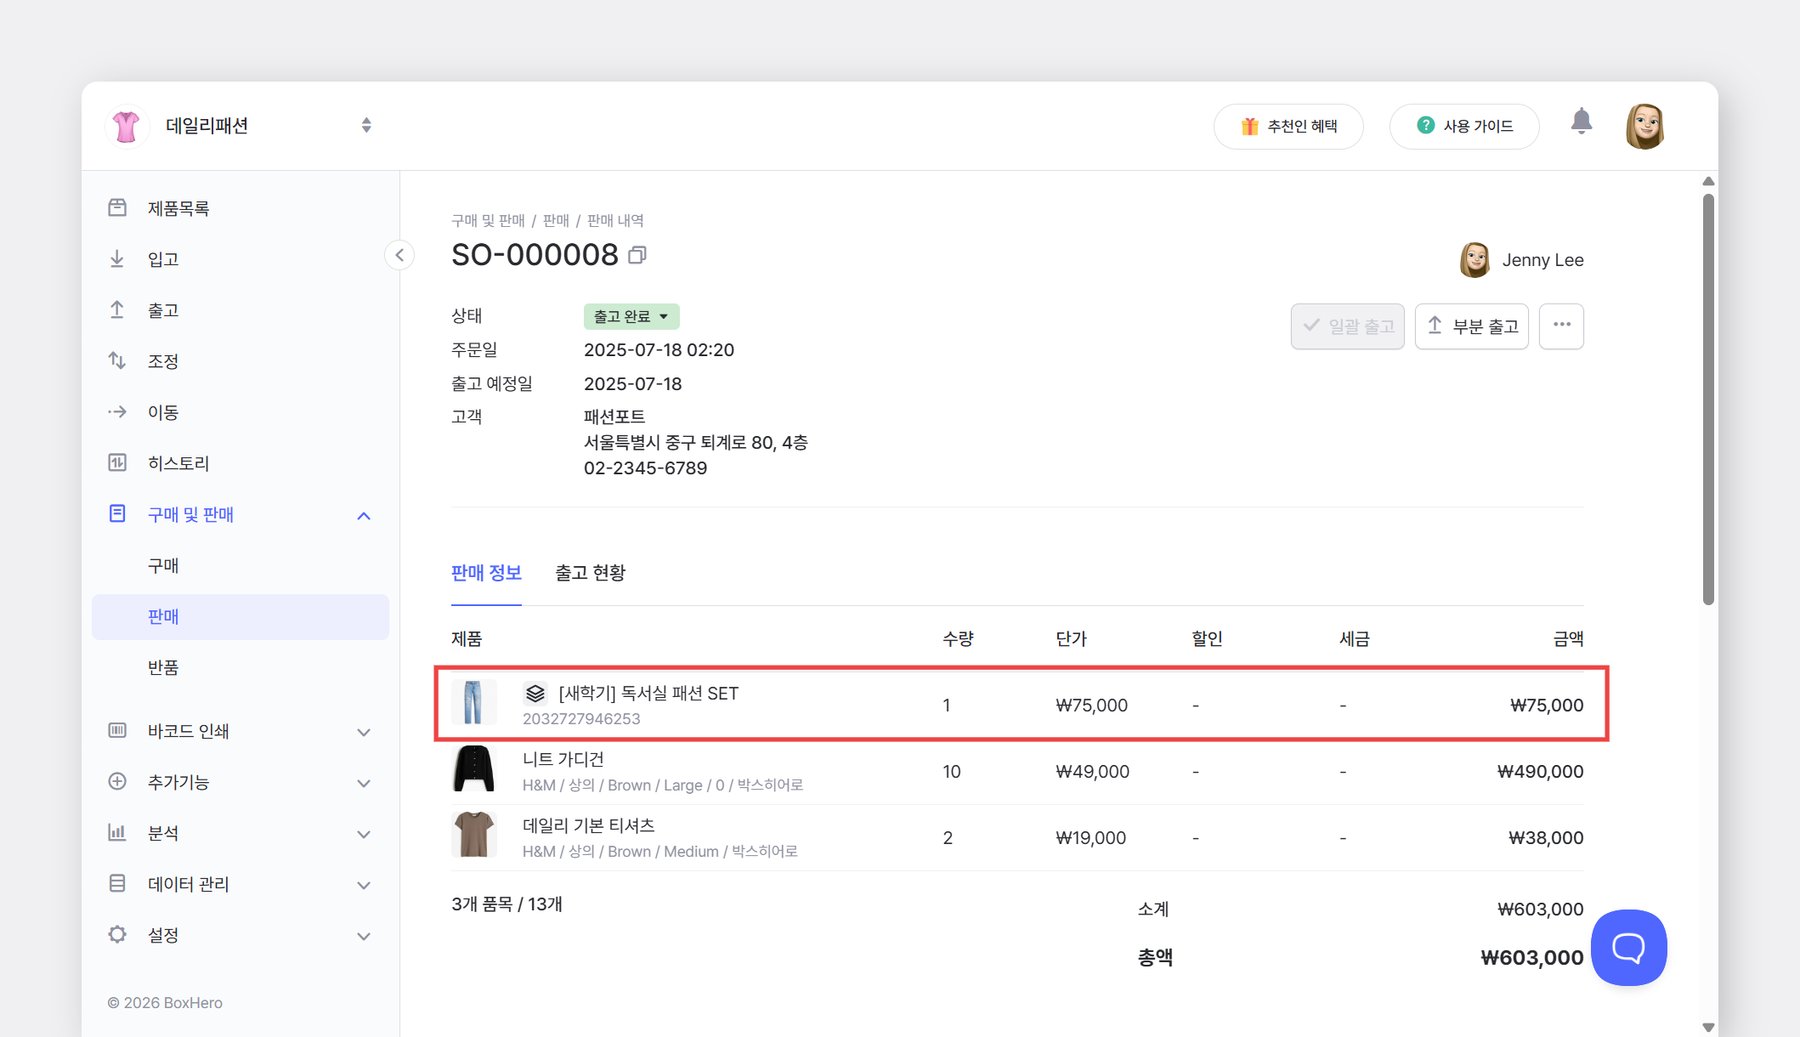
Task: Open the 사용 가이드 guide button
Action: [1463, 126]
